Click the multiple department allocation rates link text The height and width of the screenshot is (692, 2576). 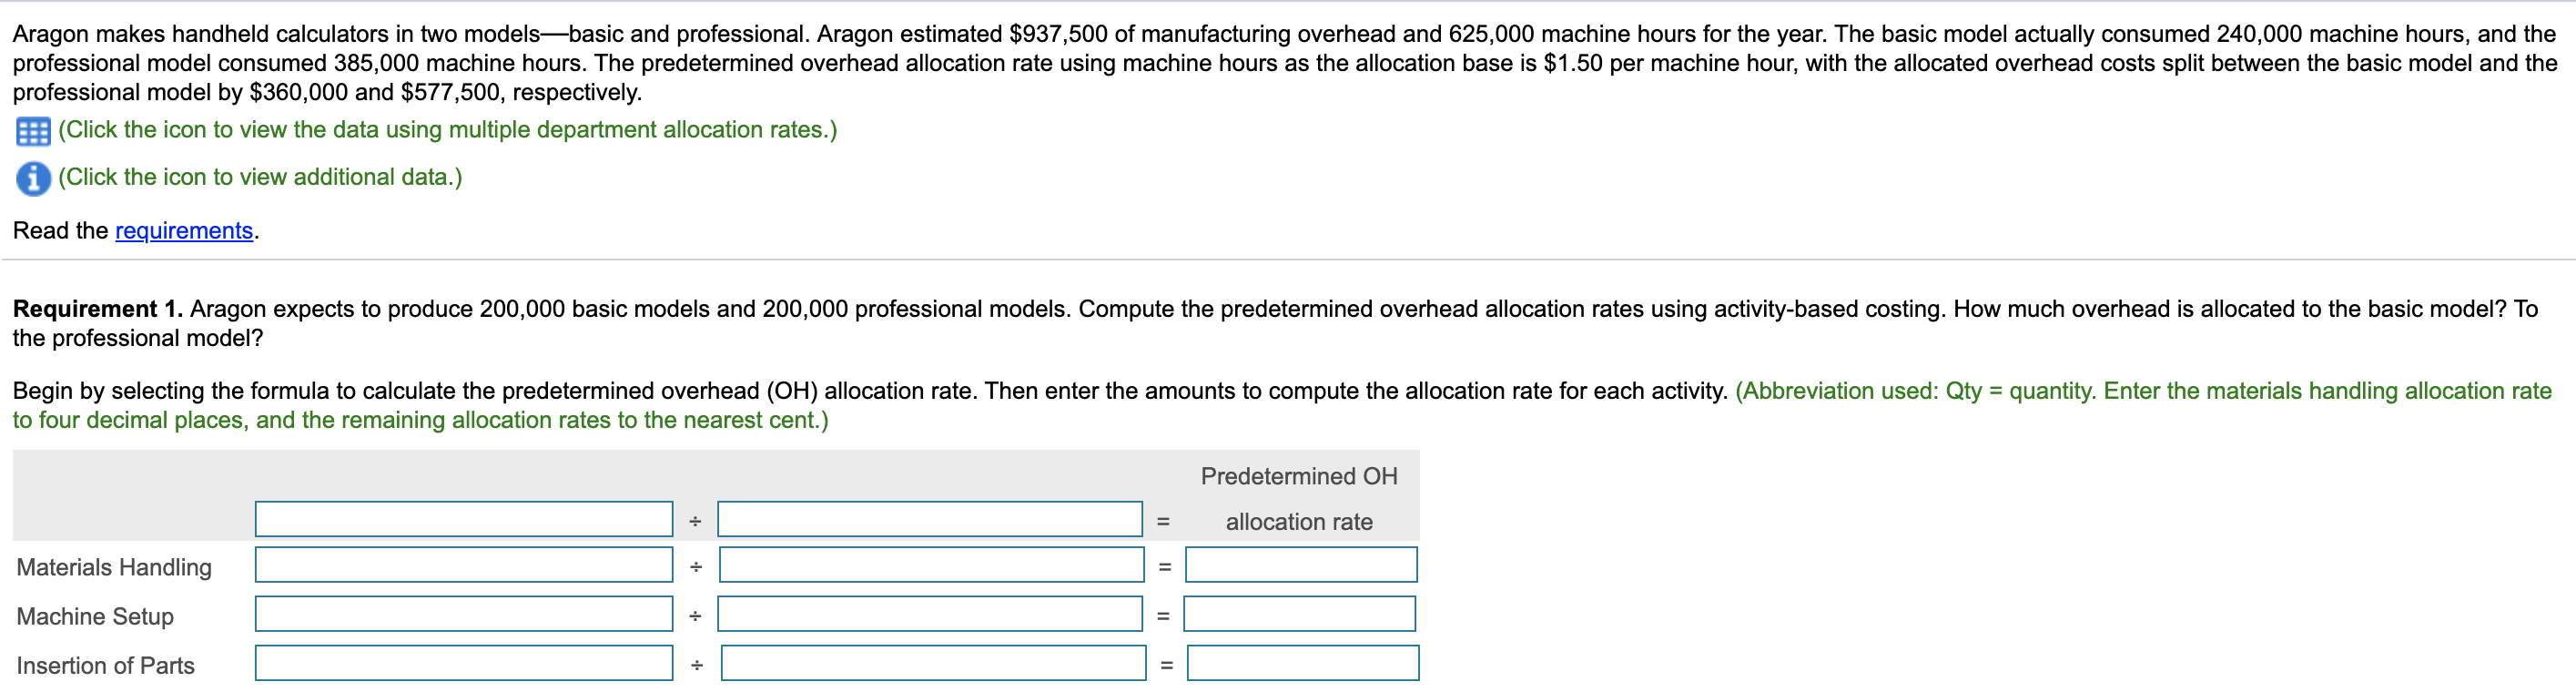(x=447, y=129)
